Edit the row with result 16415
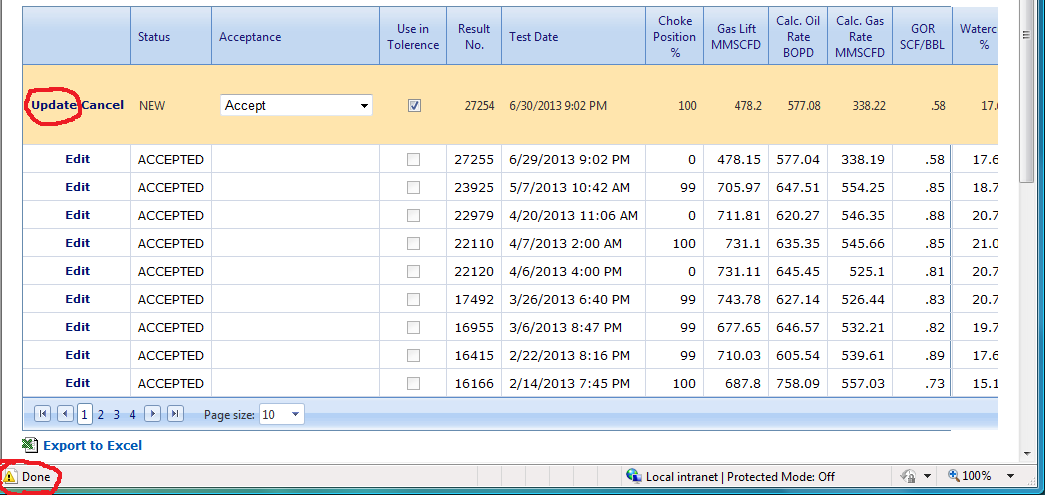 coord(77,355)
